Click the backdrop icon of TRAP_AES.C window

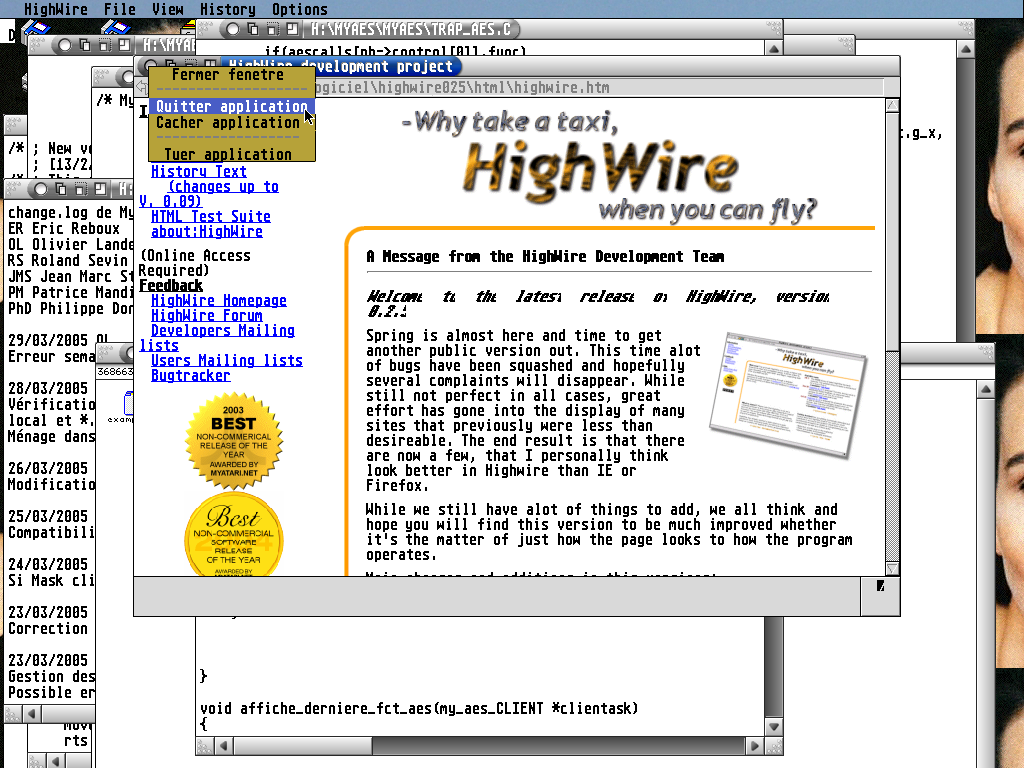click(x=253, y=29)
